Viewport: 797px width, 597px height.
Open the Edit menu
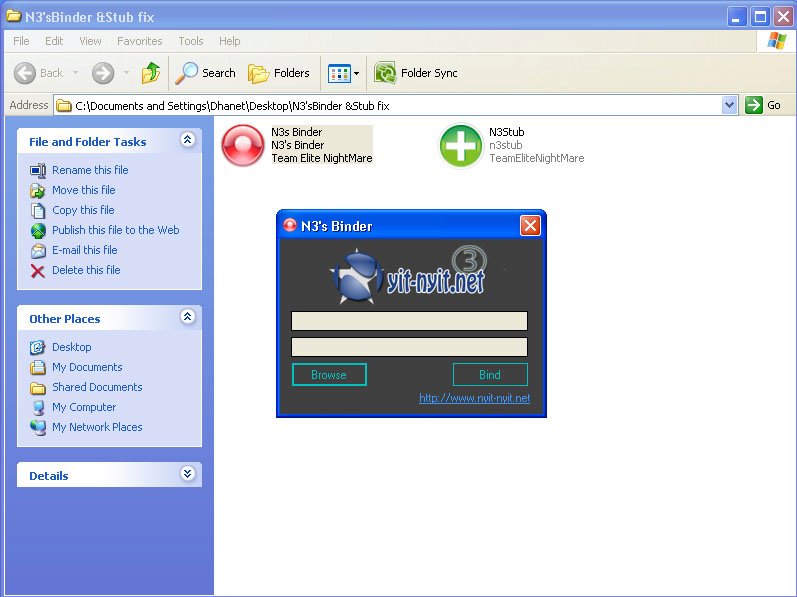[x=54, y=41]
